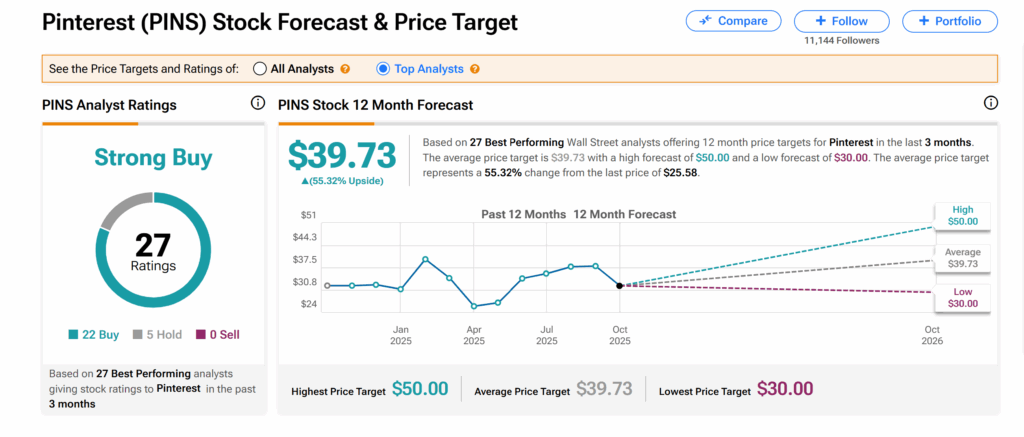Click the black Oct 2025 chart data point
The height and width of the screenshot is (437, 1024).
pyautogui.click(x=620, y=286)
